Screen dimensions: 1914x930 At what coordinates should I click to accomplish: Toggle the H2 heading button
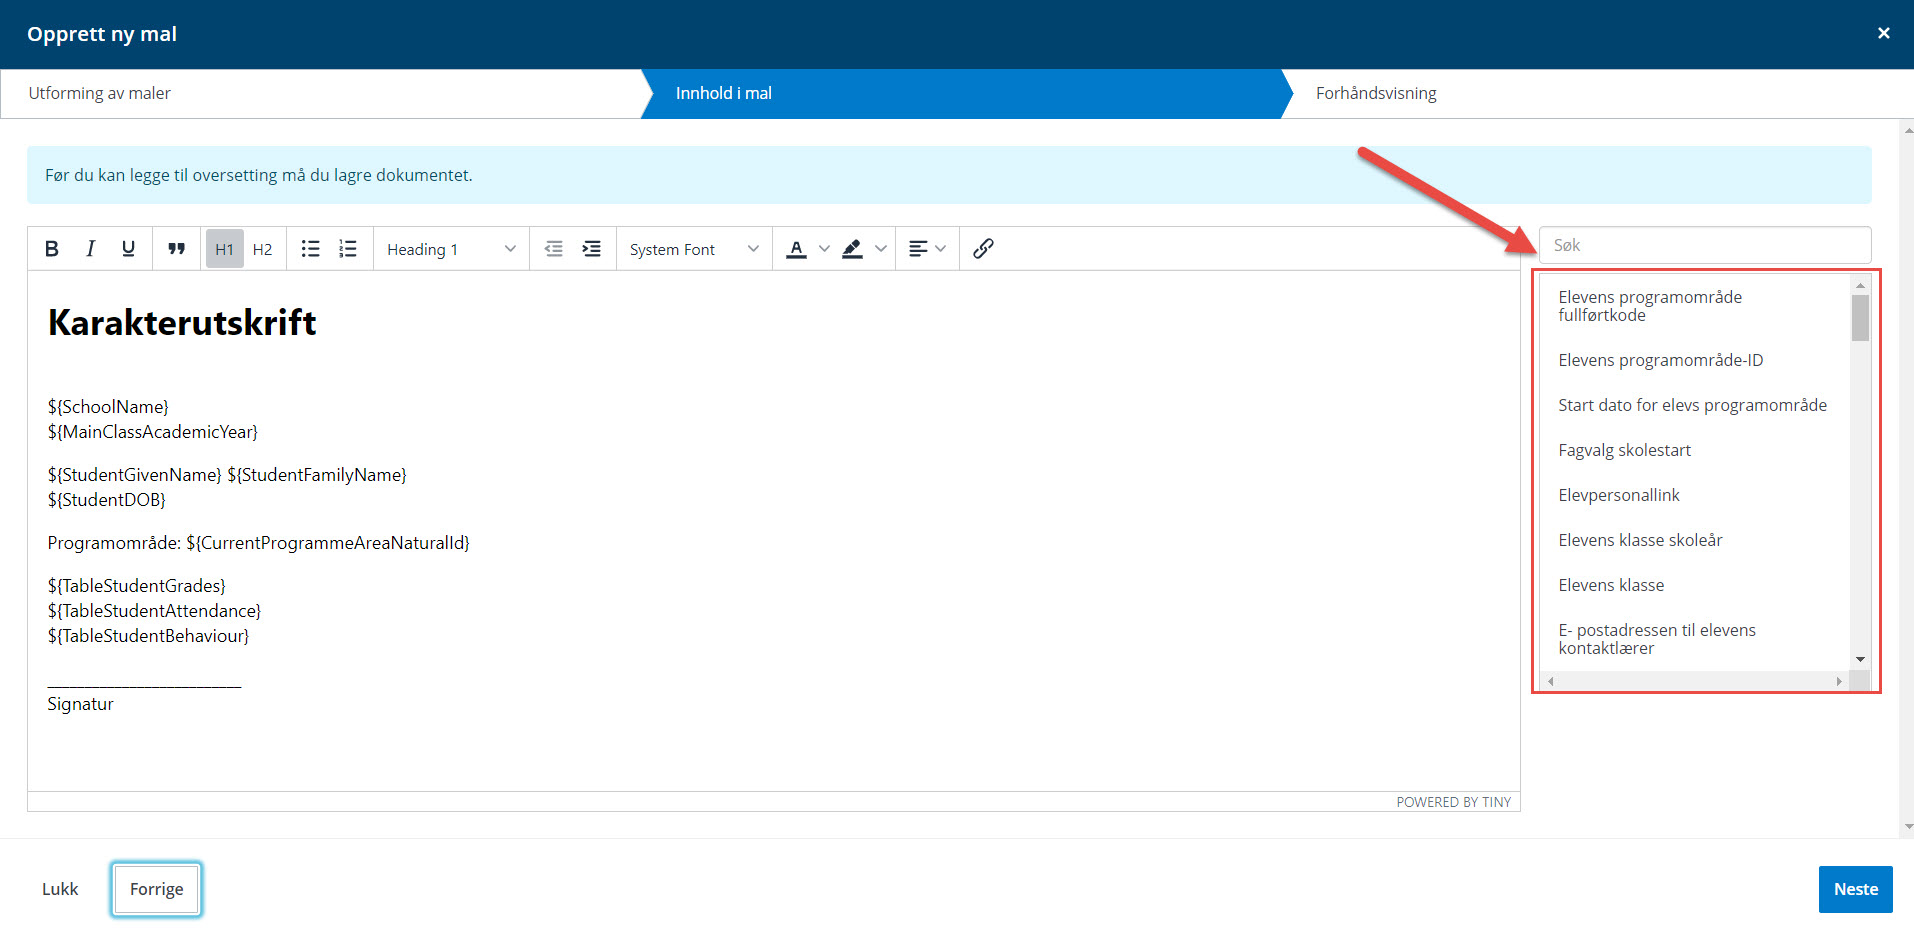[262, 249]
